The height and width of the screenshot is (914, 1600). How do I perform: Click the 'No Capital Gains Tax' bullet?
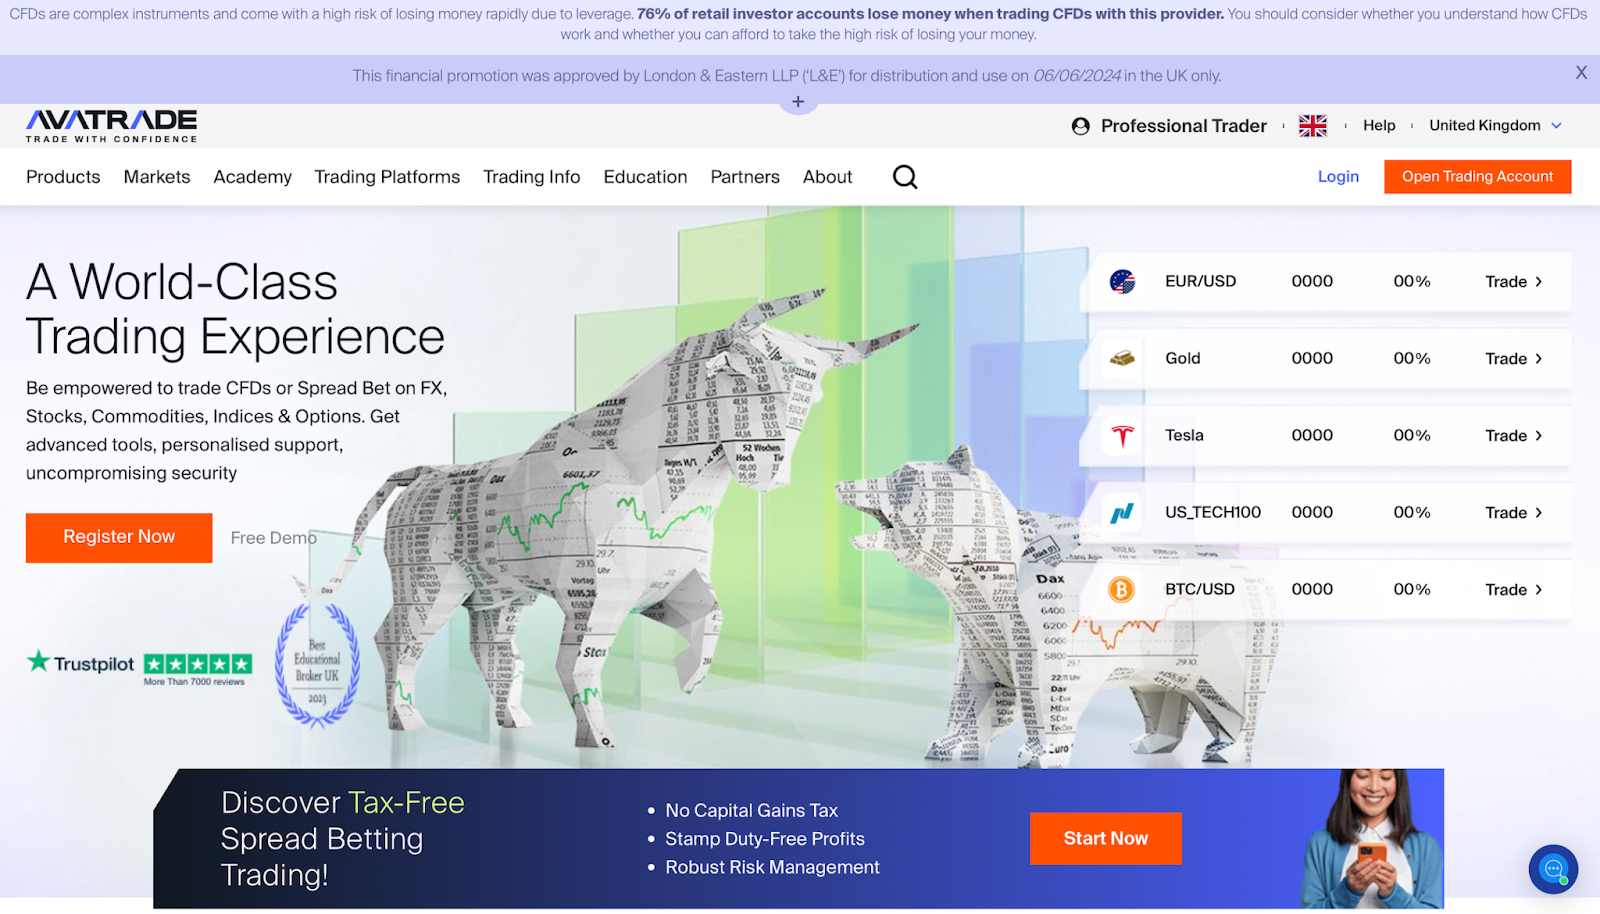pyautogui.click(x=751, y=811)
